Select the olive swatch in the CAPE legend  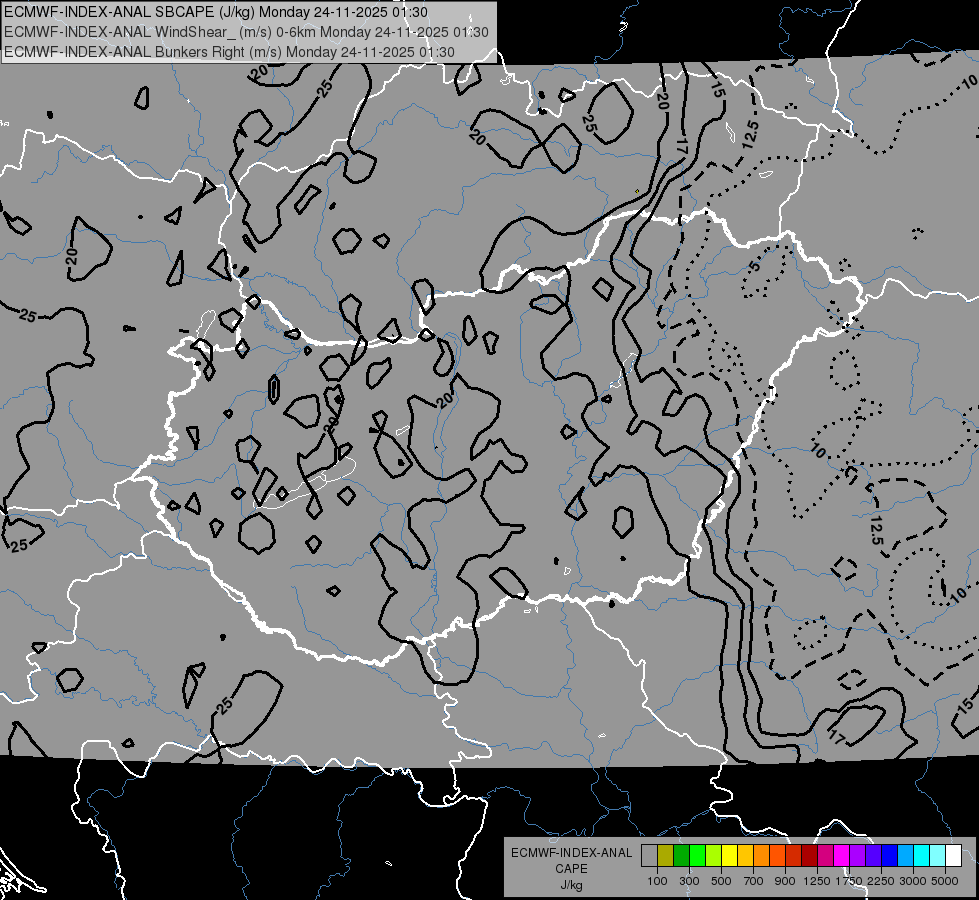click(x=666, y=856)
